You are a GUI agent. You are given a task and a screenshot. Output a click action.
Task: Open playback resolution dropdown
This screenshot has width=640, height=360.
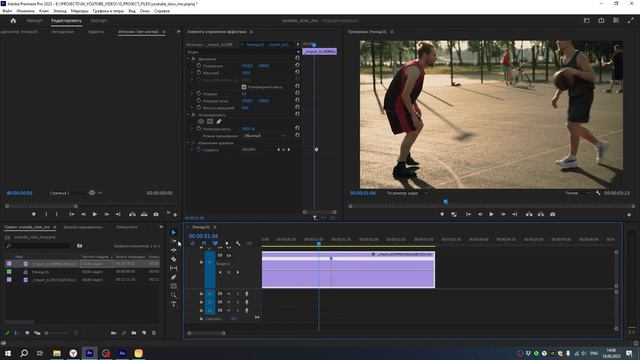pyautogui.click(x=578, y=193)
